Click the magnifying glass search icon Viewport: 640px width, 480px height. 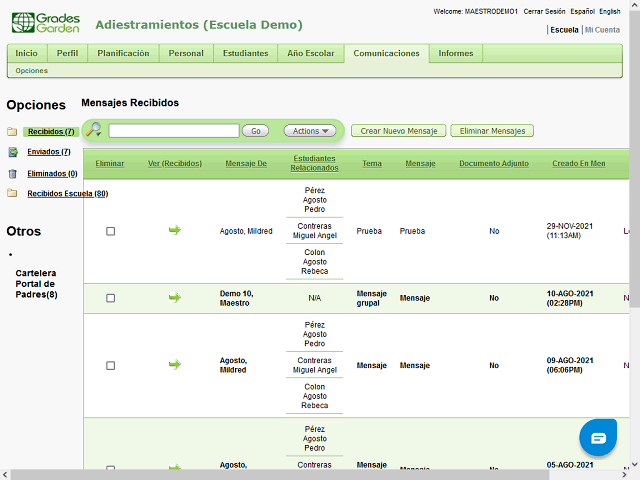pyautogui.click(x=94, y=130)
